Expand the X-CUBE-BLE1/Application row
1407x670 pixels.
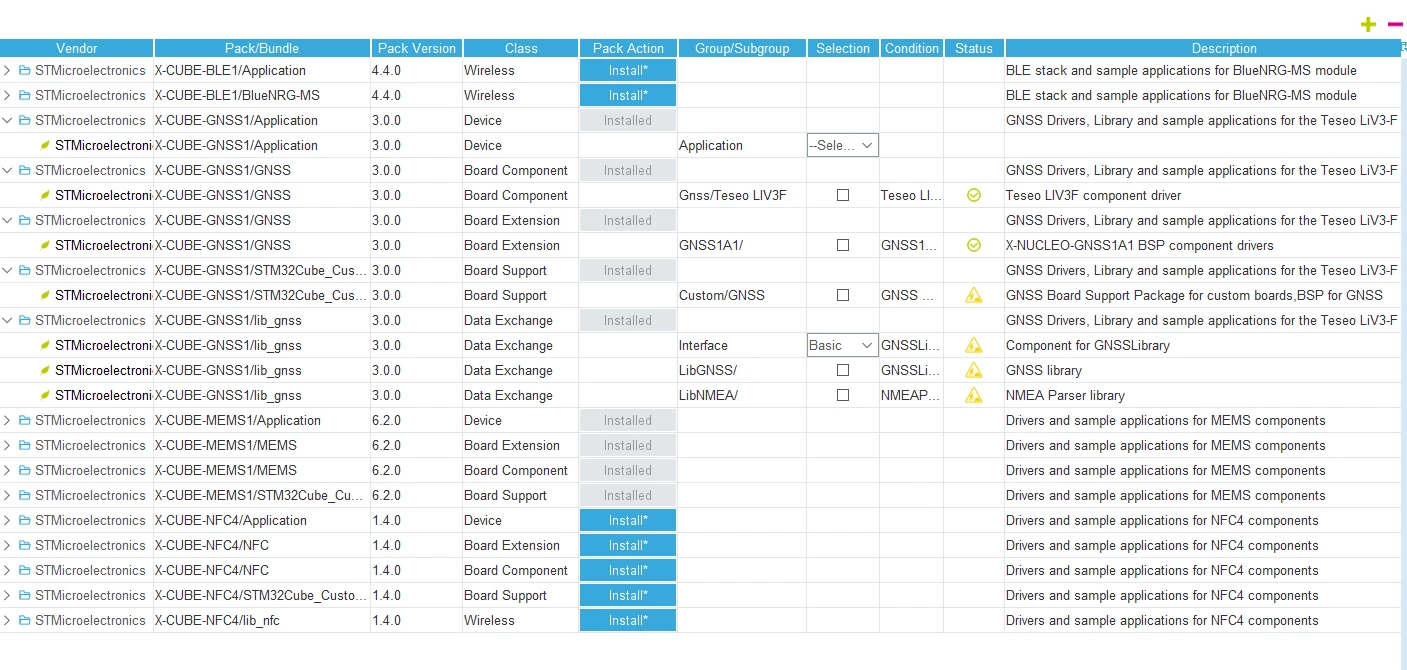8,70
